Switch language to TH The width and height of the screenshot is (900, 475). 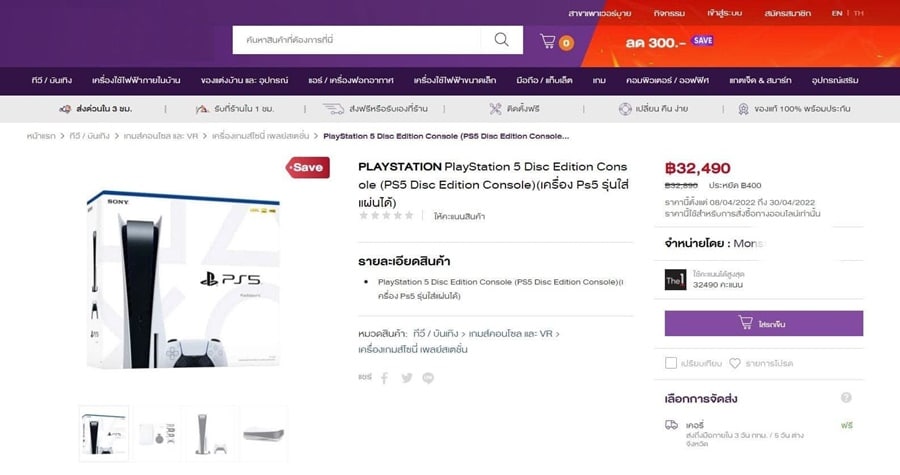(858, 13)
